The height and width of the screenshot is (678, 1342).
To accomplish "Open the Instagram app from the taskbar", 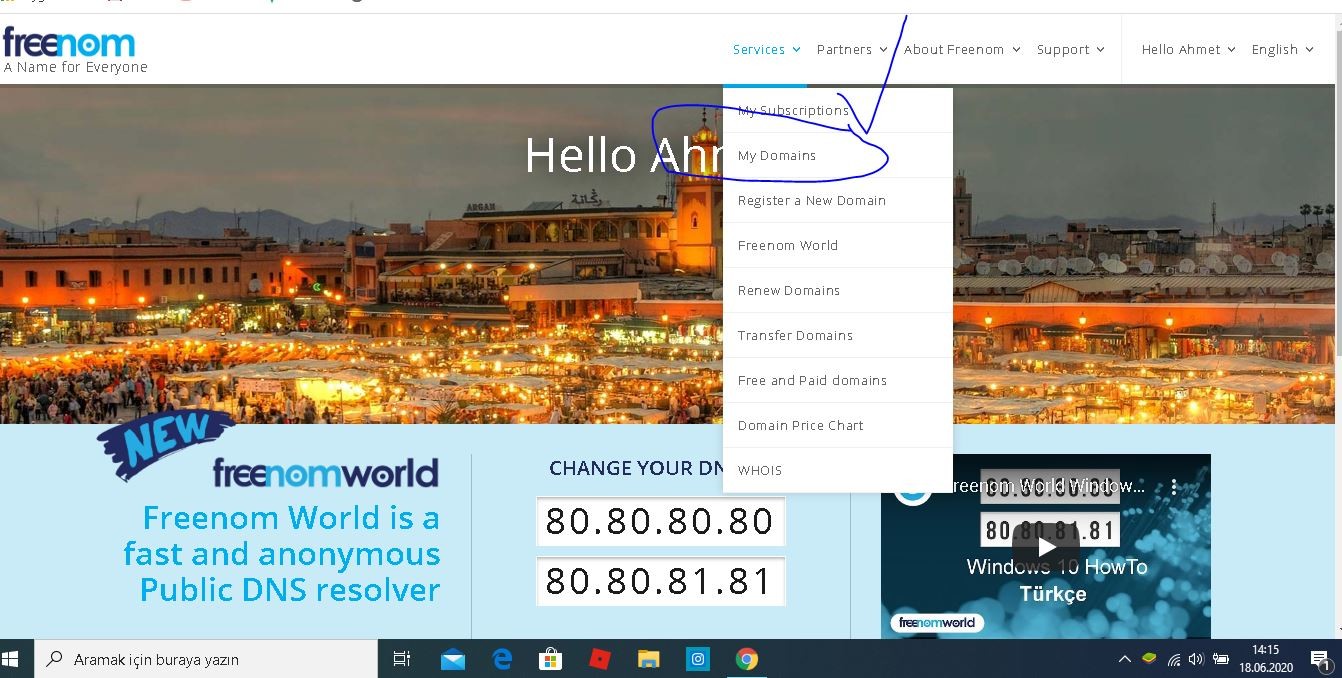I will coord(698,659).
